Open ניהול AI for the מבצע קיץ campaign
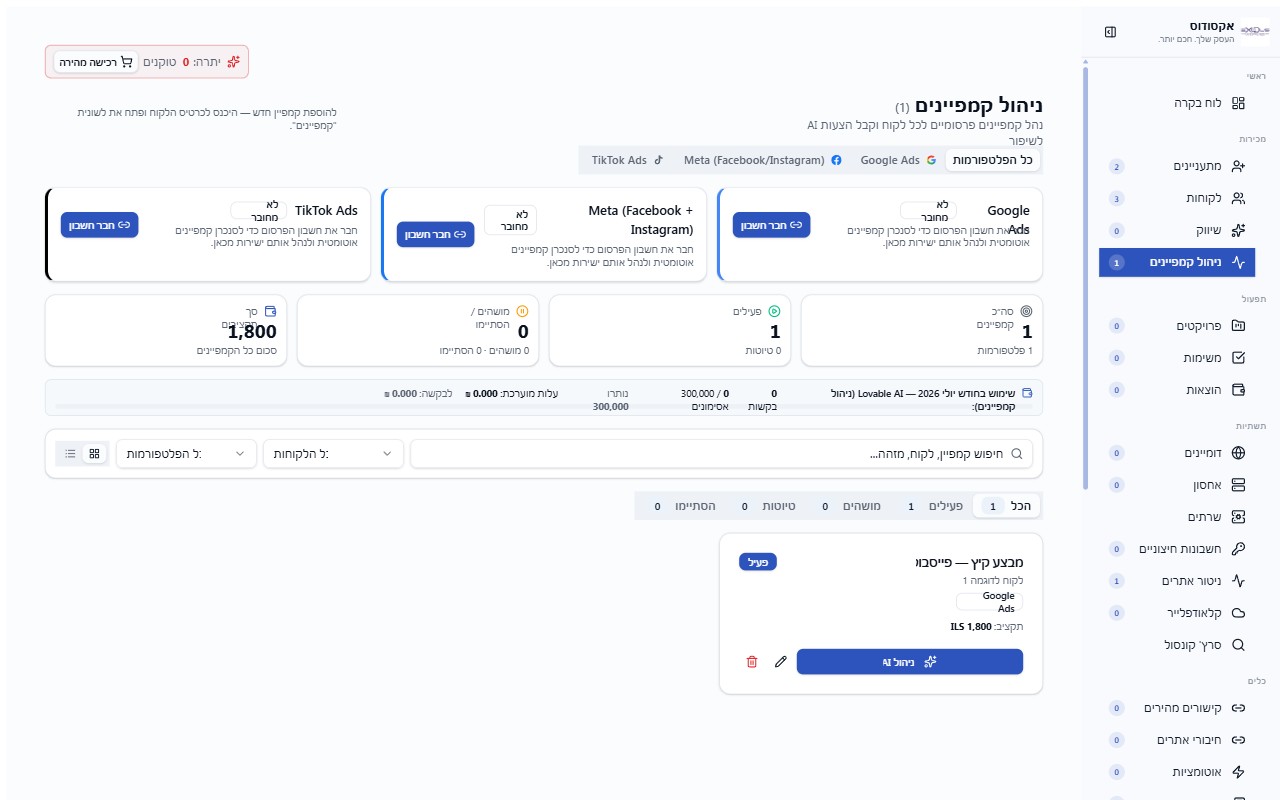Screen dimensions: 1280x800 910,662
